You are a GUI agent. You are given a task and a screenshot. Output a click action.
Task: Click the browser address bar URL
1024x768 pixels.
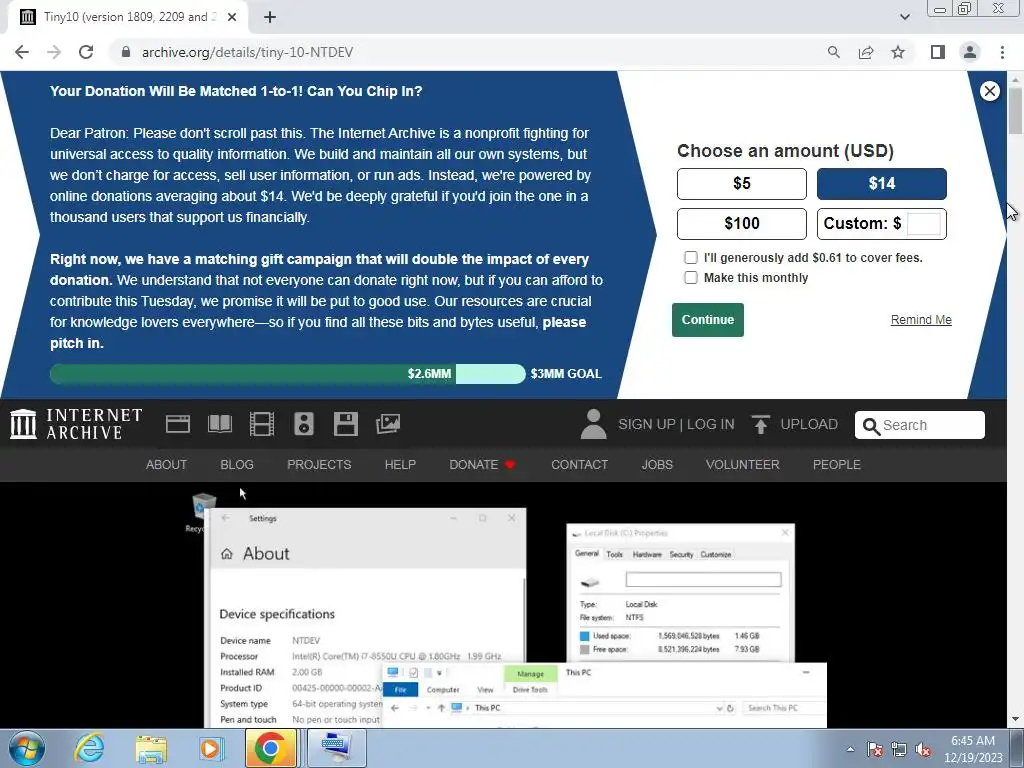248,52
